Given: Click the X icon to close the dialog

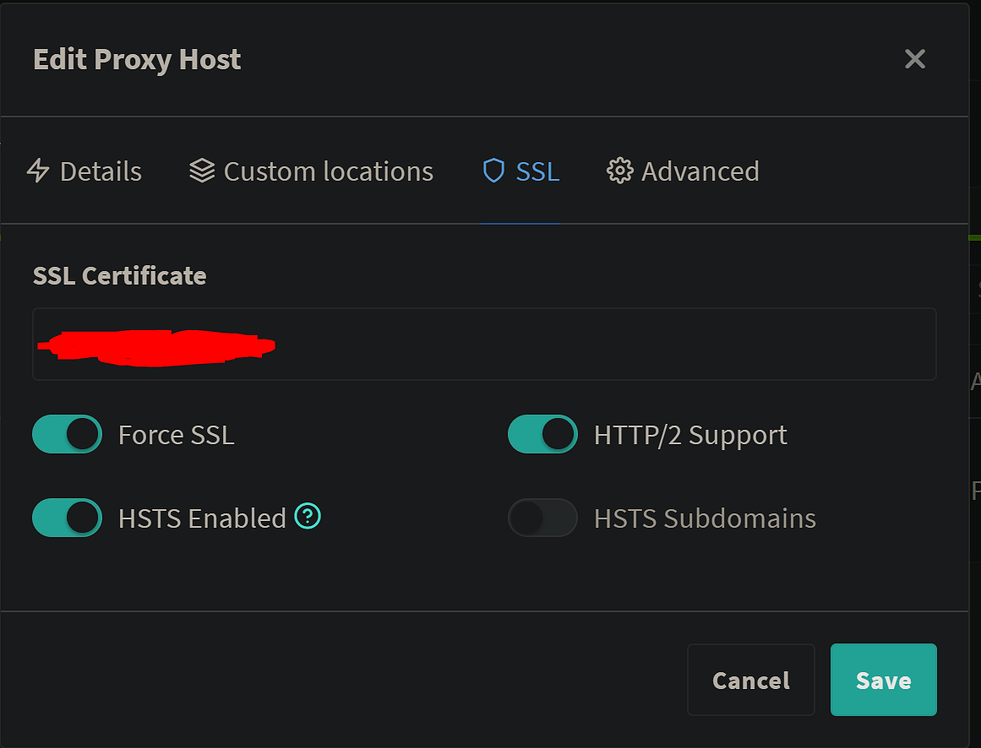Looking at the screenshot, I should (915, 59).
